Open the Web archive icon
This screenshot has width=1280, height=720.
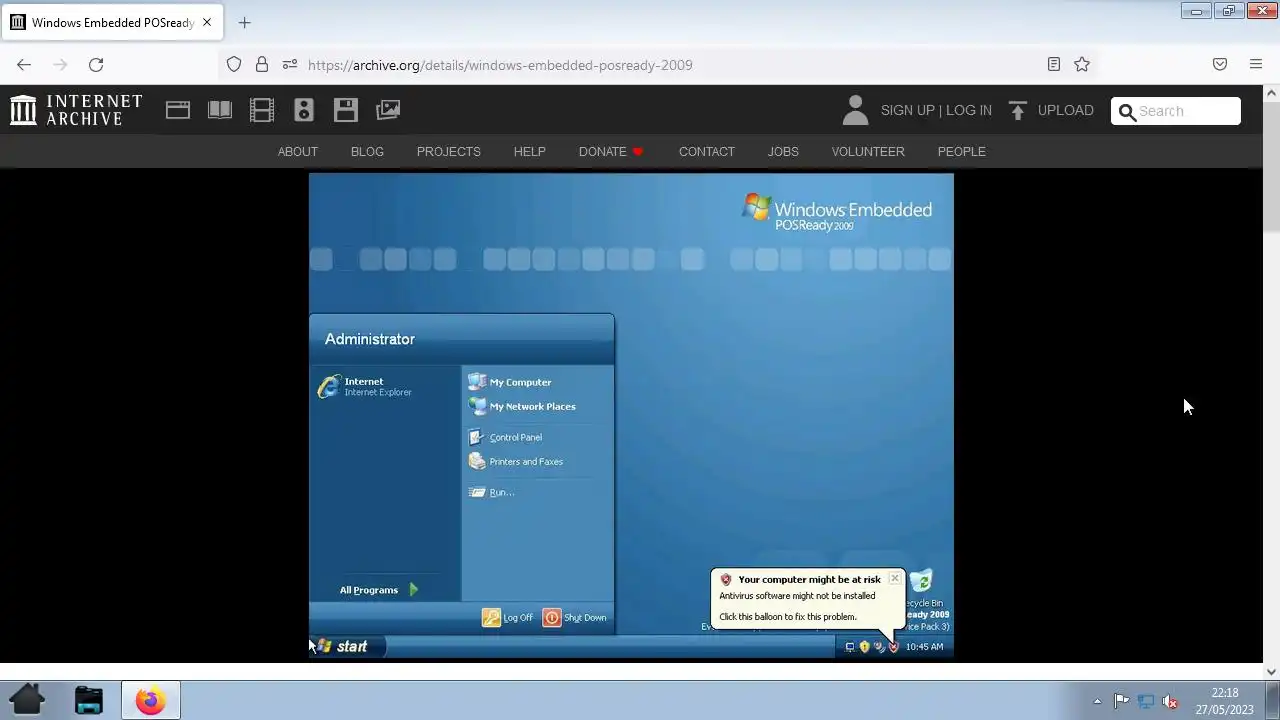pyautogui.click(x=178, y=110)
